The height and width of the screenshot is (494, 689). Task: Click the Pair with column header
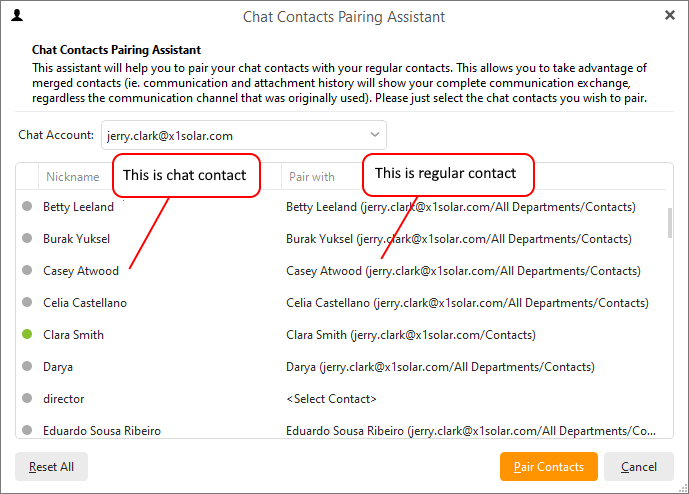pyautogui.click(x=312, y=177)
